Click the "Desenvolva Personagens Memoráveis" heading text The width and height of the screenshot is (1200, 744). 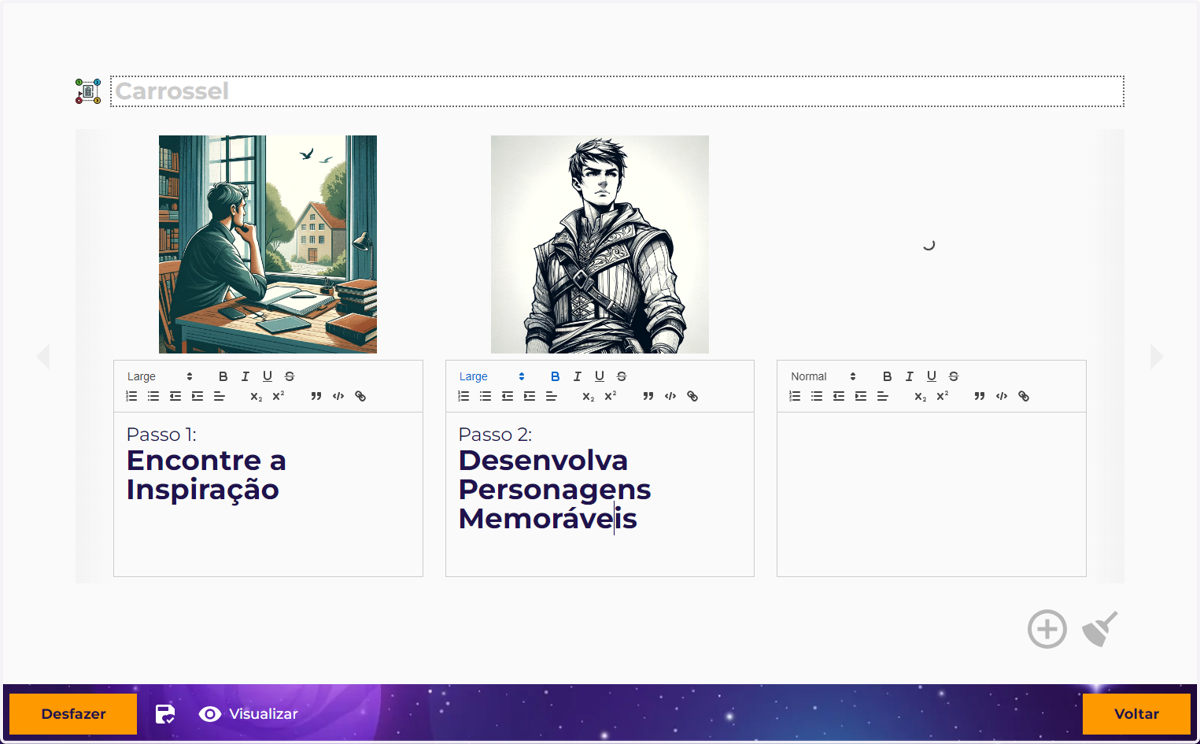pyautogui.click(x=554, y=490)
